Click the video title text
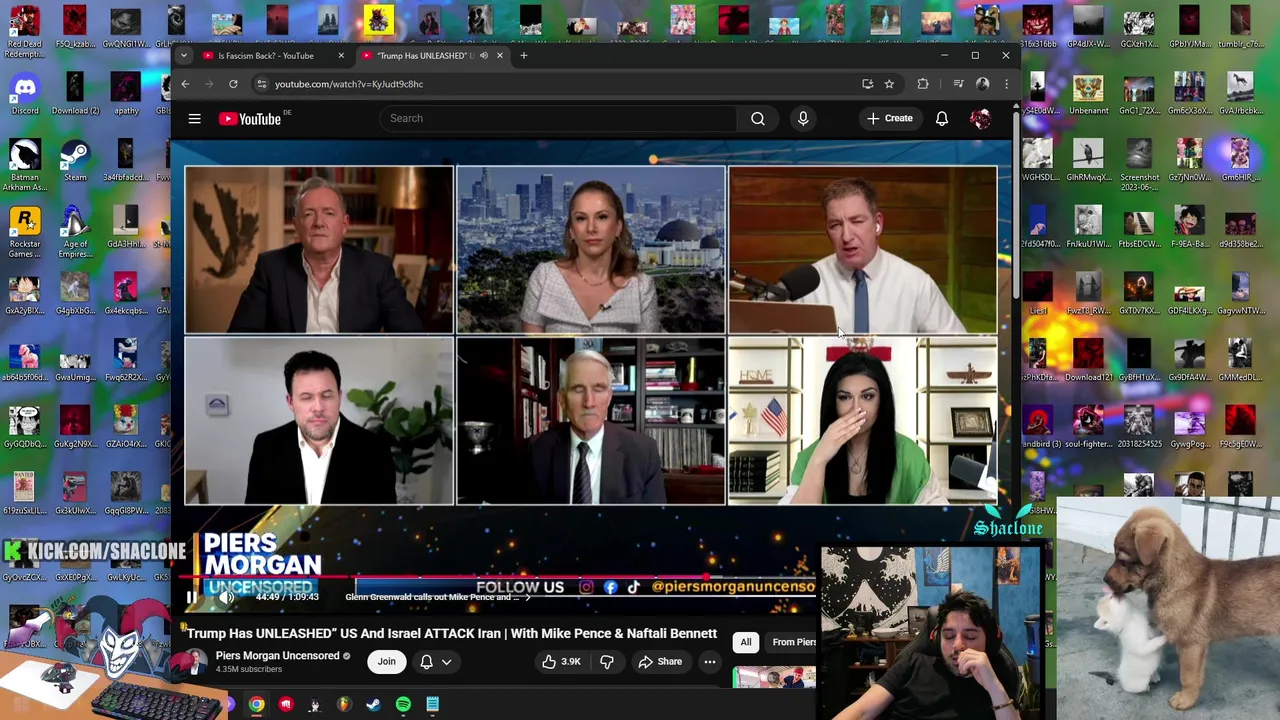The width and height of the screenshot is (1280, 720). click(x=451, y=633)
